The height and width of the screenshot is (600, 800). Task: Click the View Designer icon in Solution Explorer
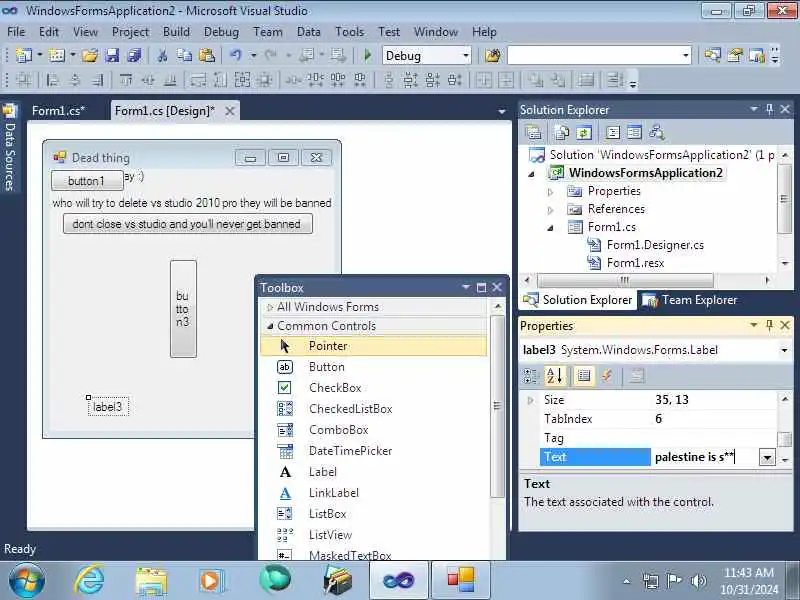tap(635, 133)
